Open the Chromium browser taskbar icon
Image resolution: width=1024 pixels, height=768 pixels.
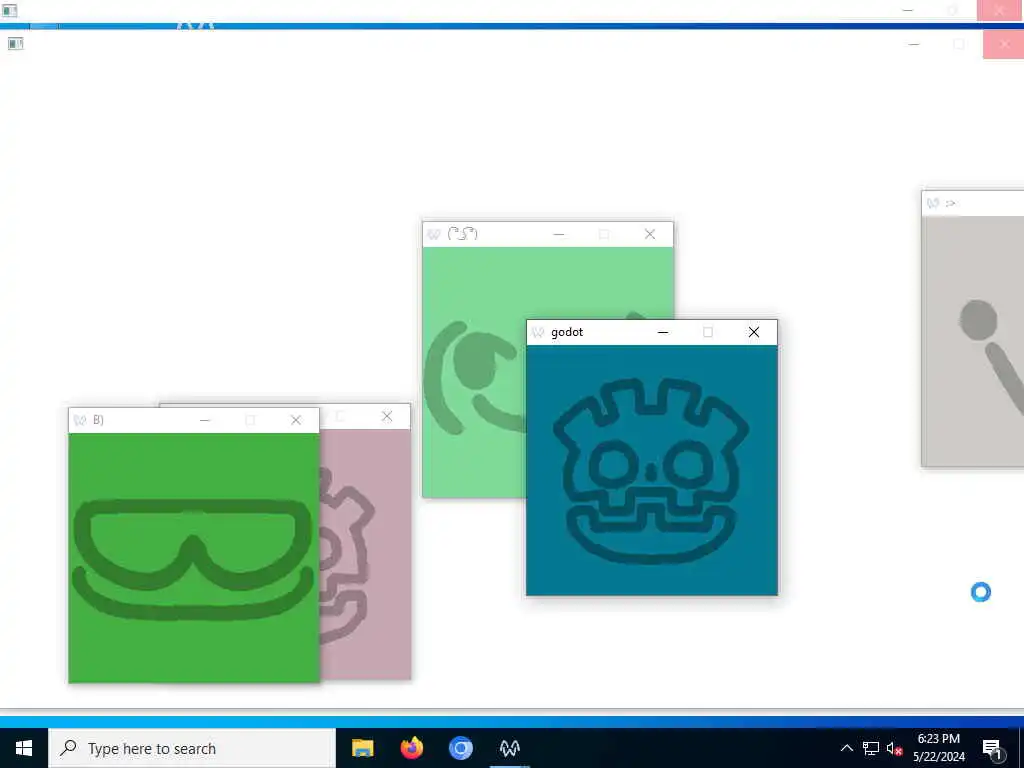[x=460, y=748]
